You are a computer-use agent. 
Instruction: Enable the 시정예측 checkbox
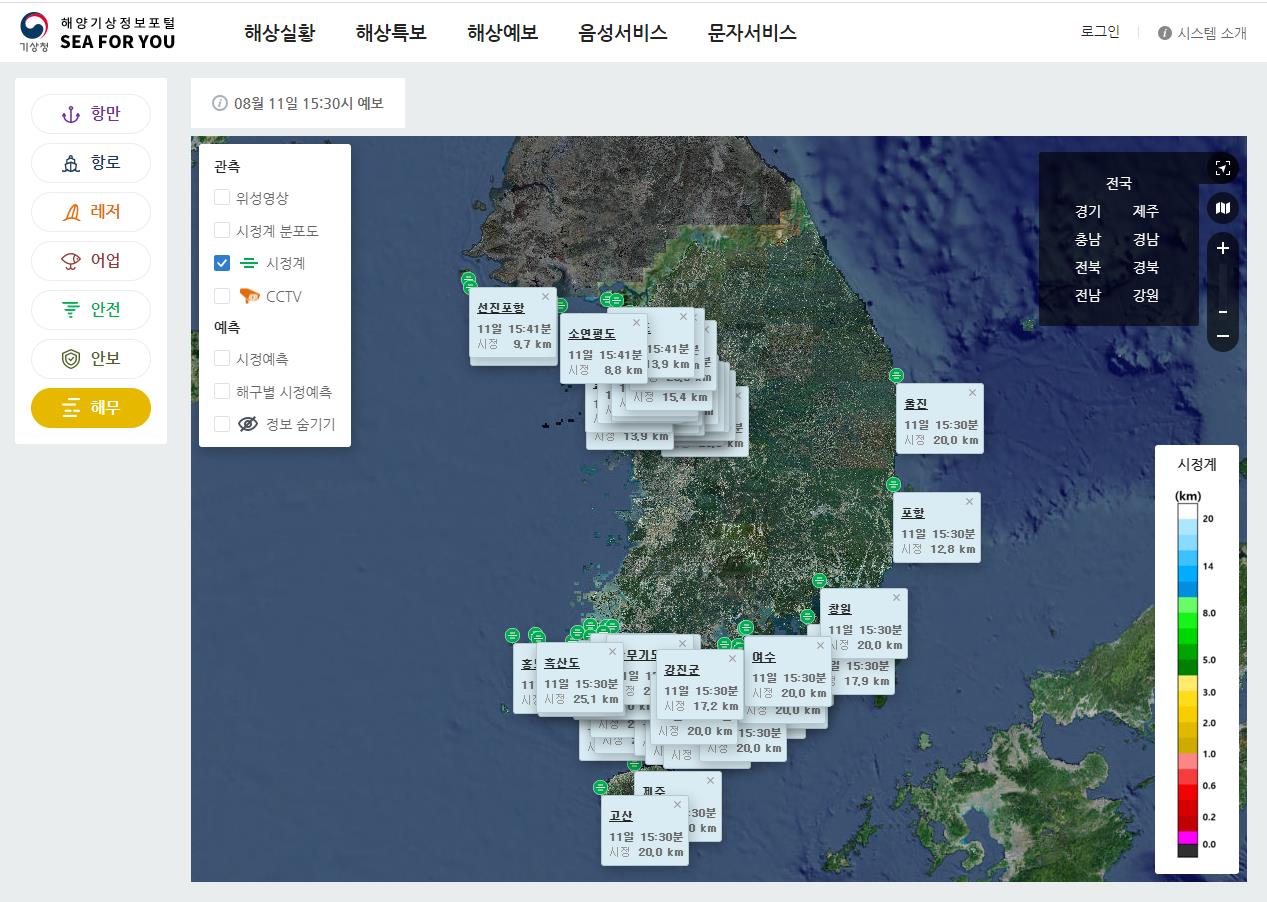click(x=222, y=358)
